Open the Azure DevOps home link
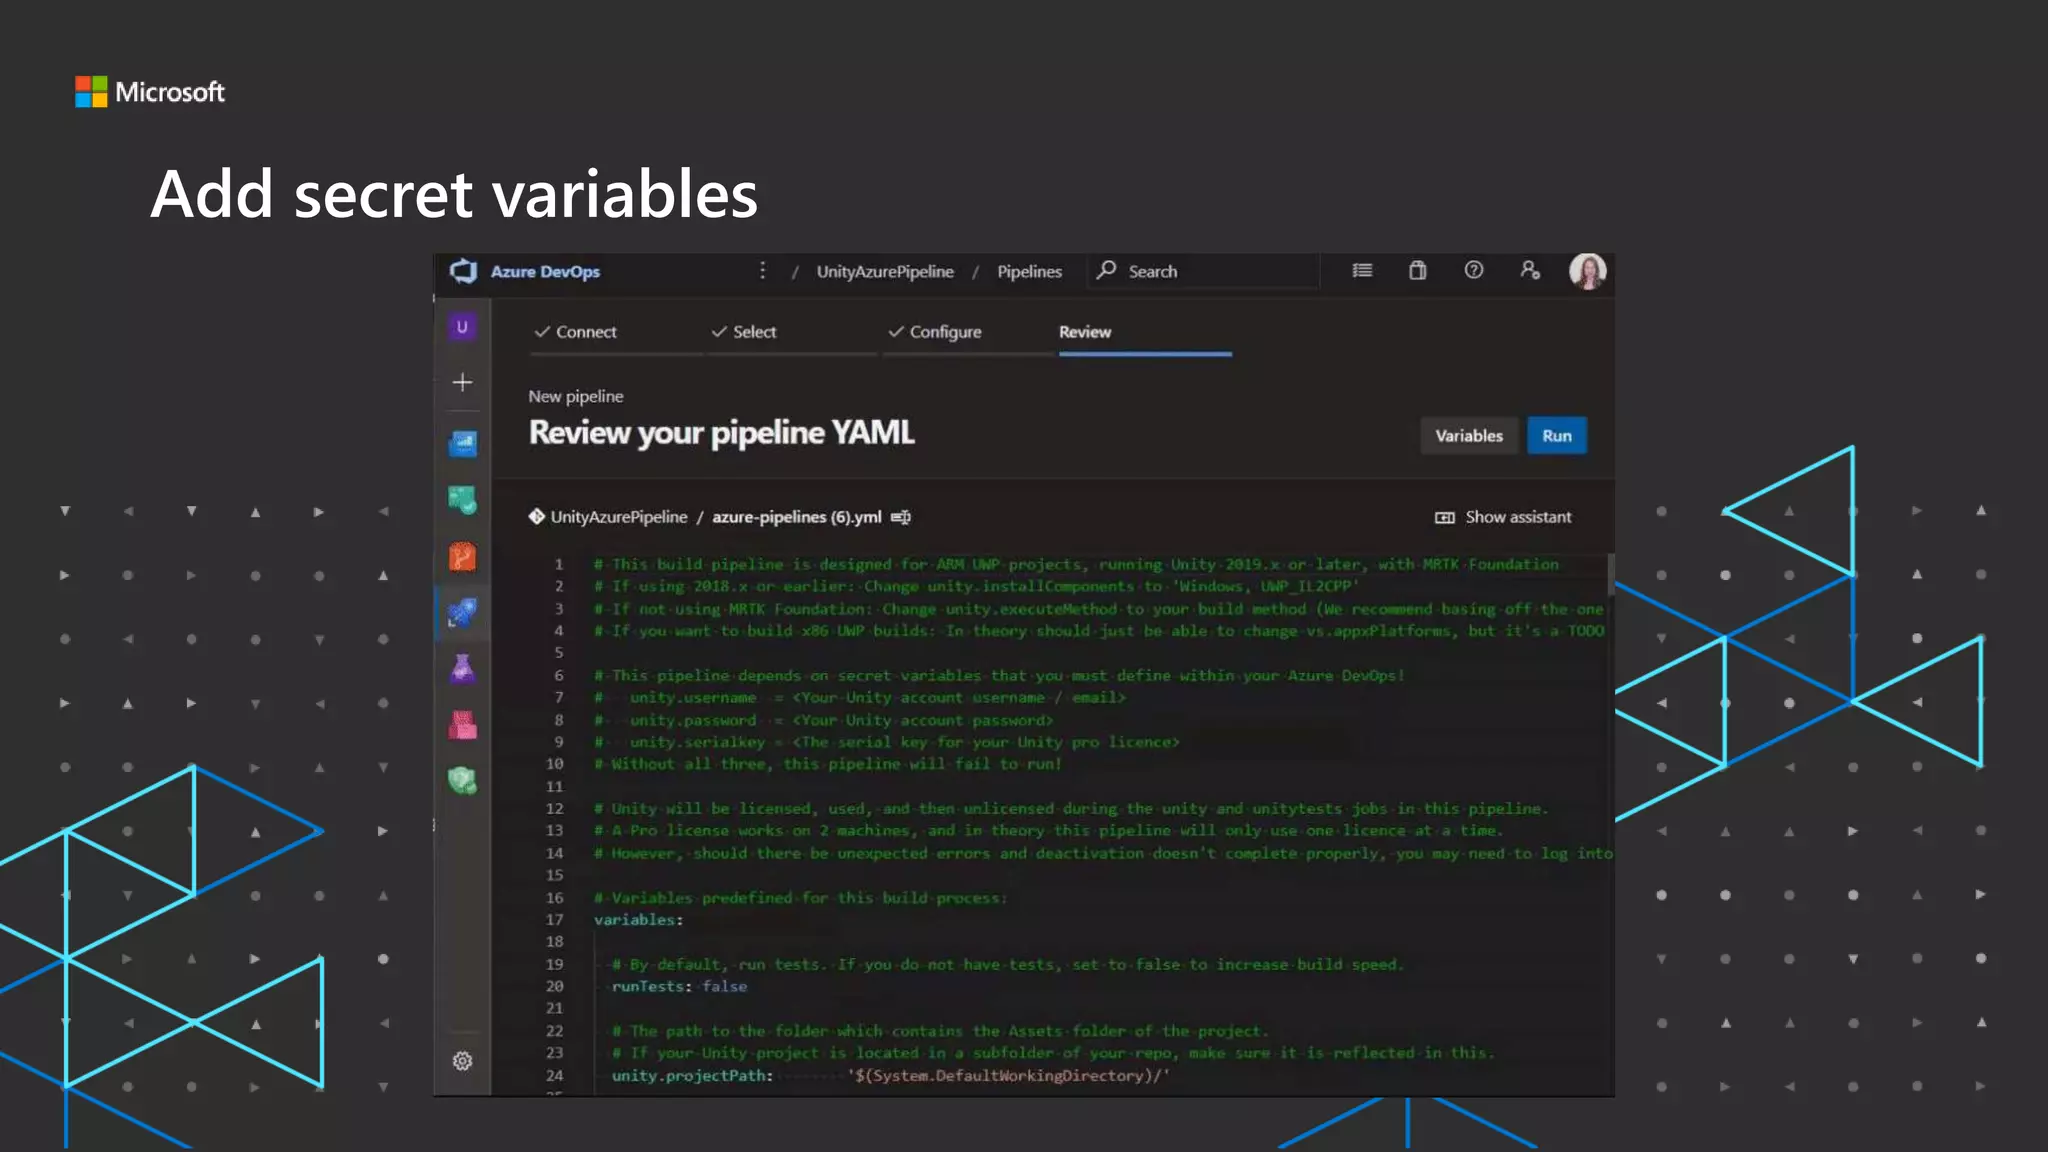The image size is (2048, 1152). [545, 272]
